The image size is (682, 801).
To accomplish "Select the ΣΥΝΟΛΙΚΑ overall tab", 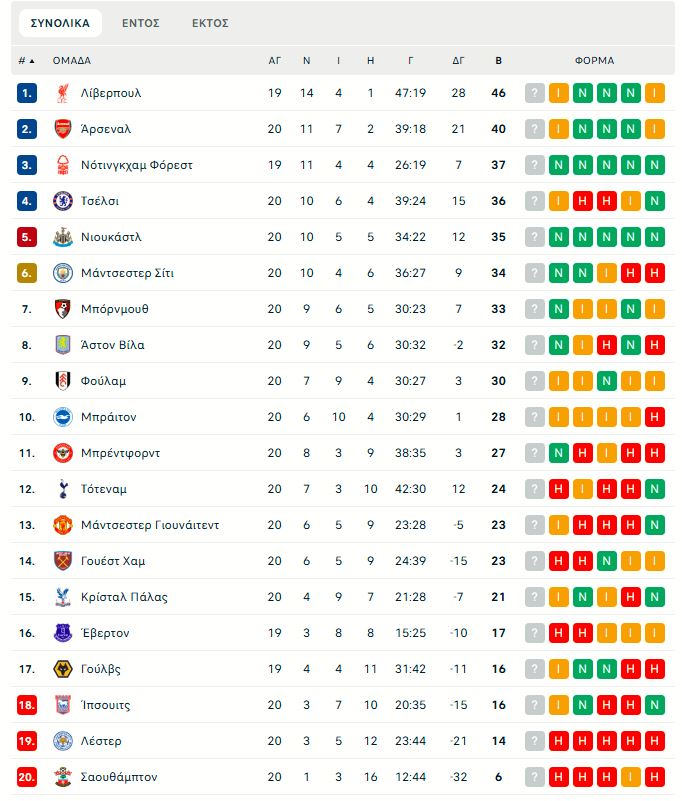I will point(60,23).
